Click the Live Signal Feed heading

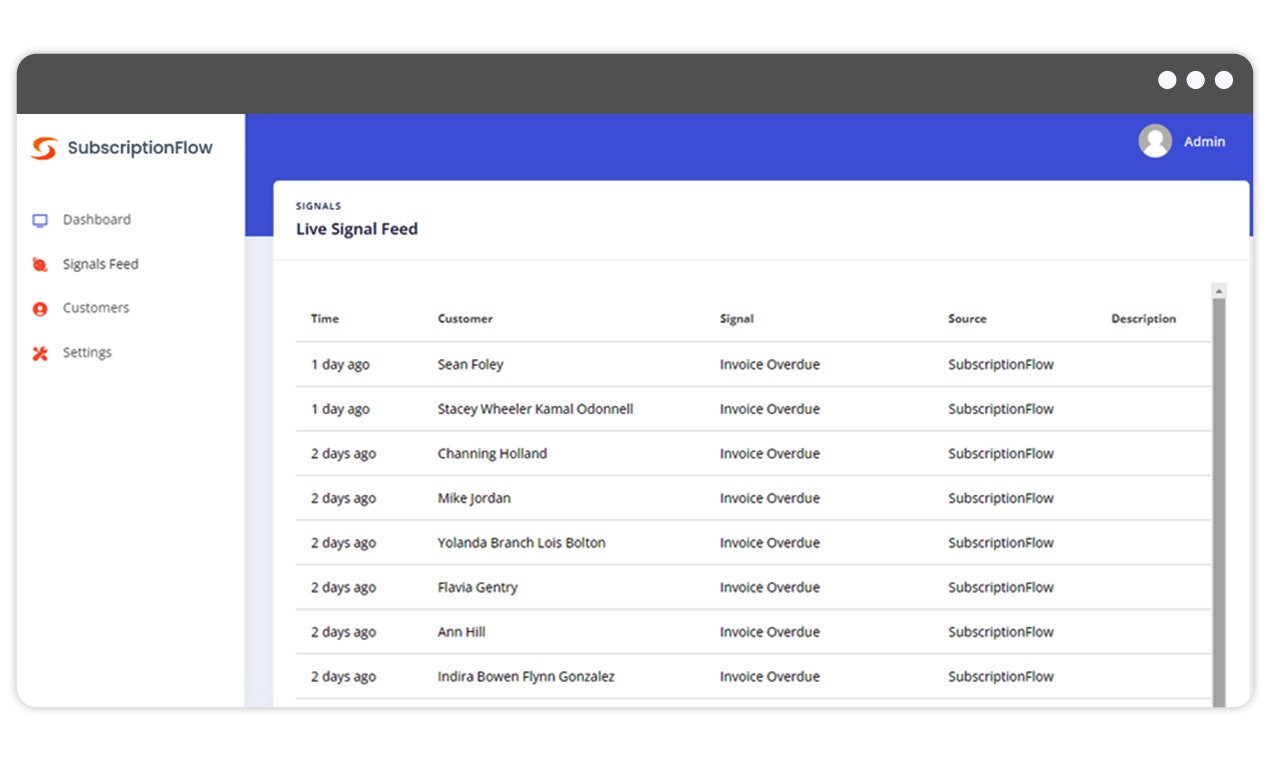tap(357, 229)
